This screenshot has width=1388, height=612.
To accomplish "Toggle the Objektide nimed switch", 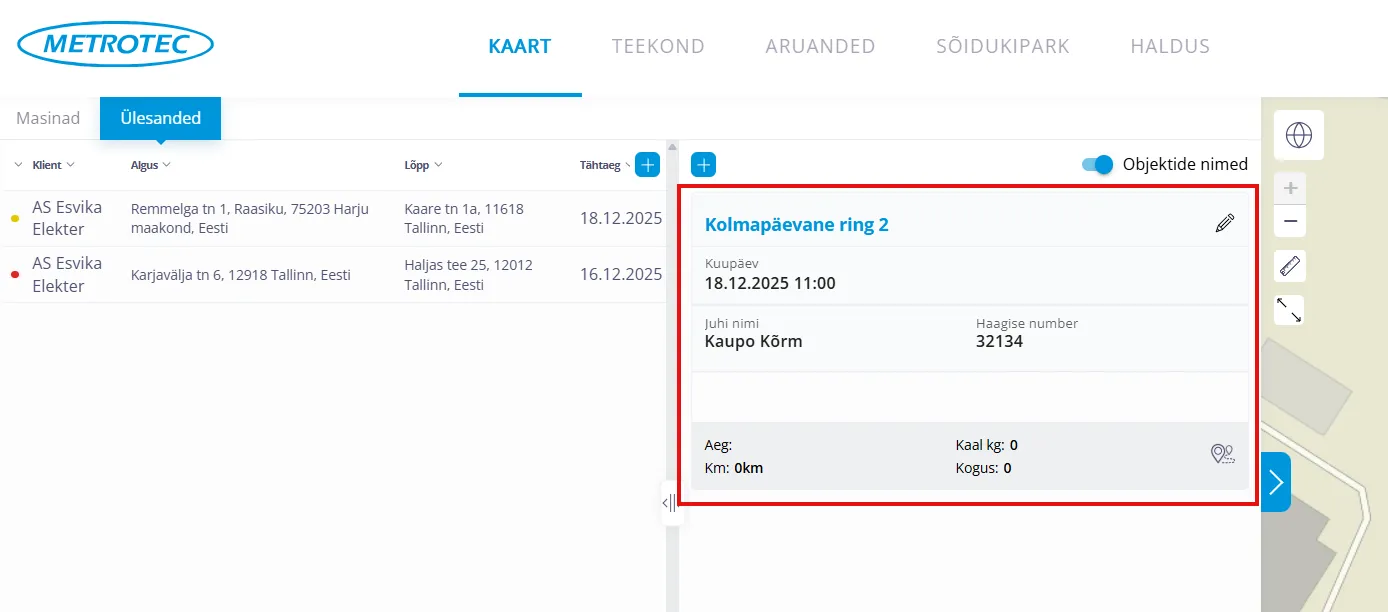I will (1097, 165).
